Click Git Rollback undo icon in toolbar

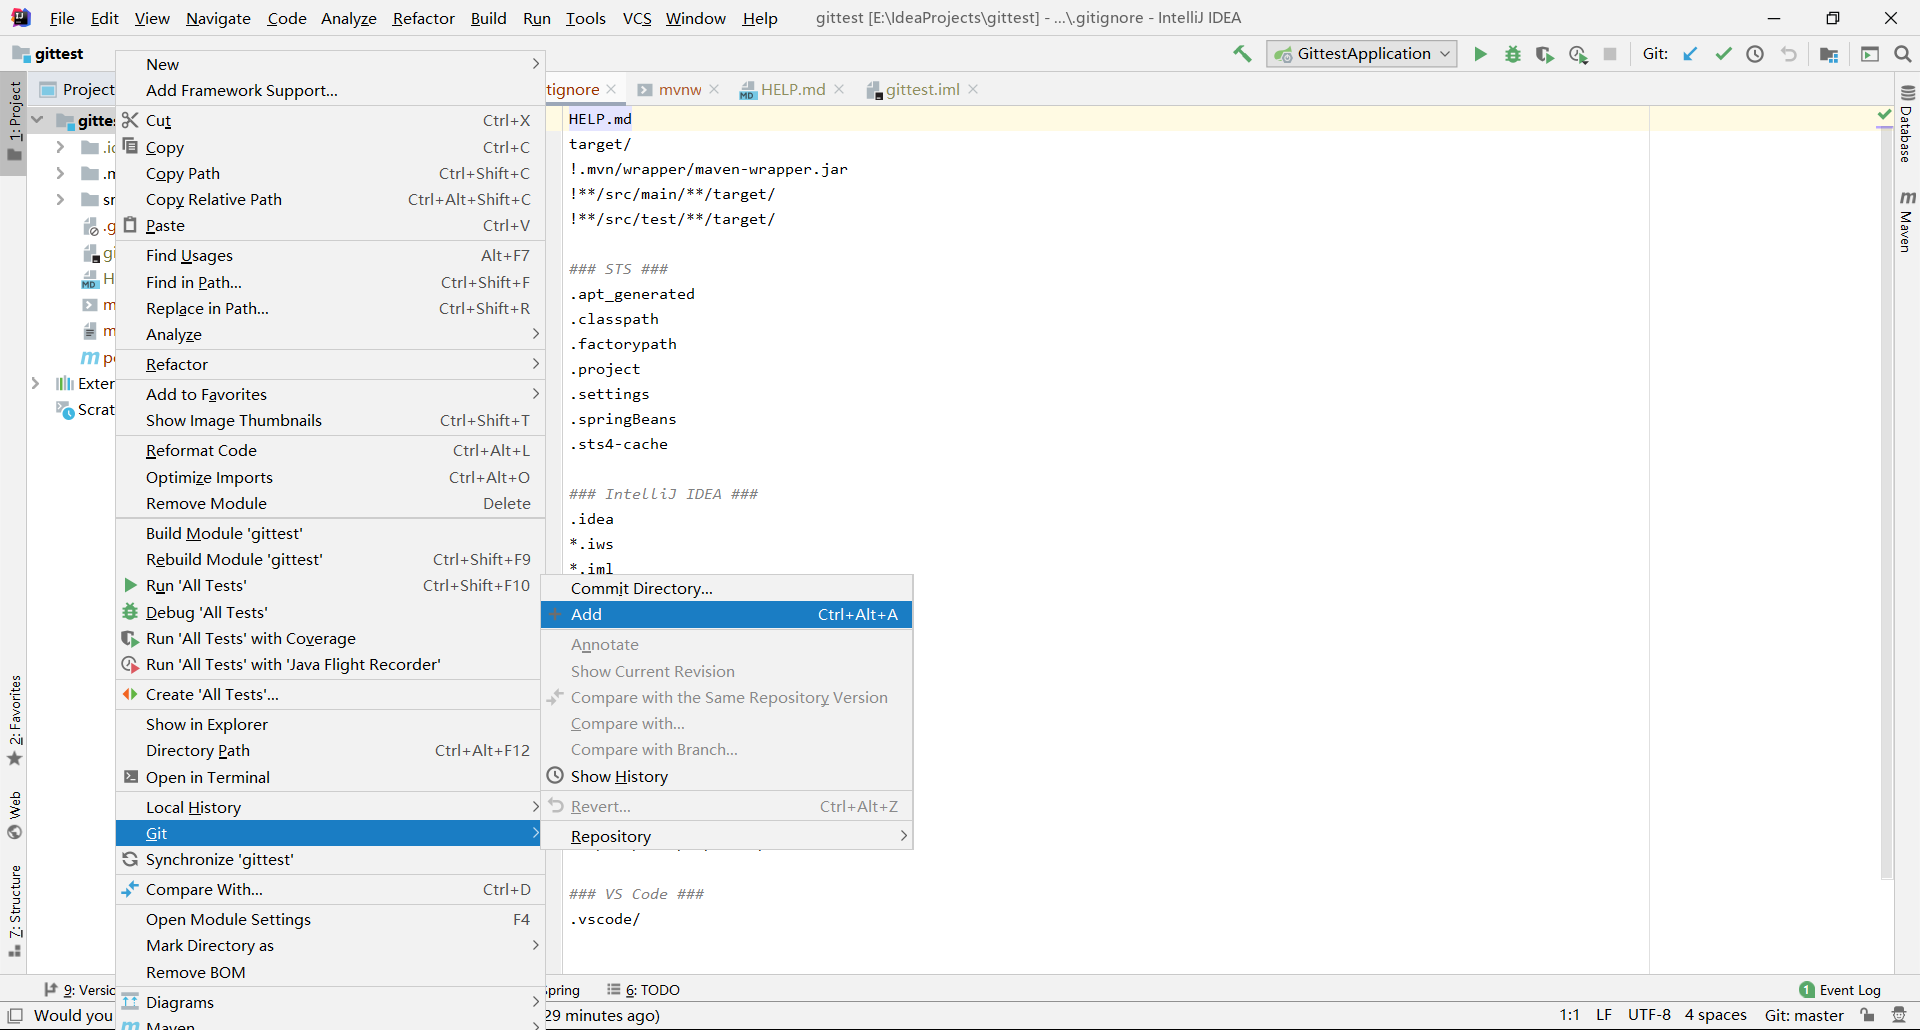click(1788, 54)
